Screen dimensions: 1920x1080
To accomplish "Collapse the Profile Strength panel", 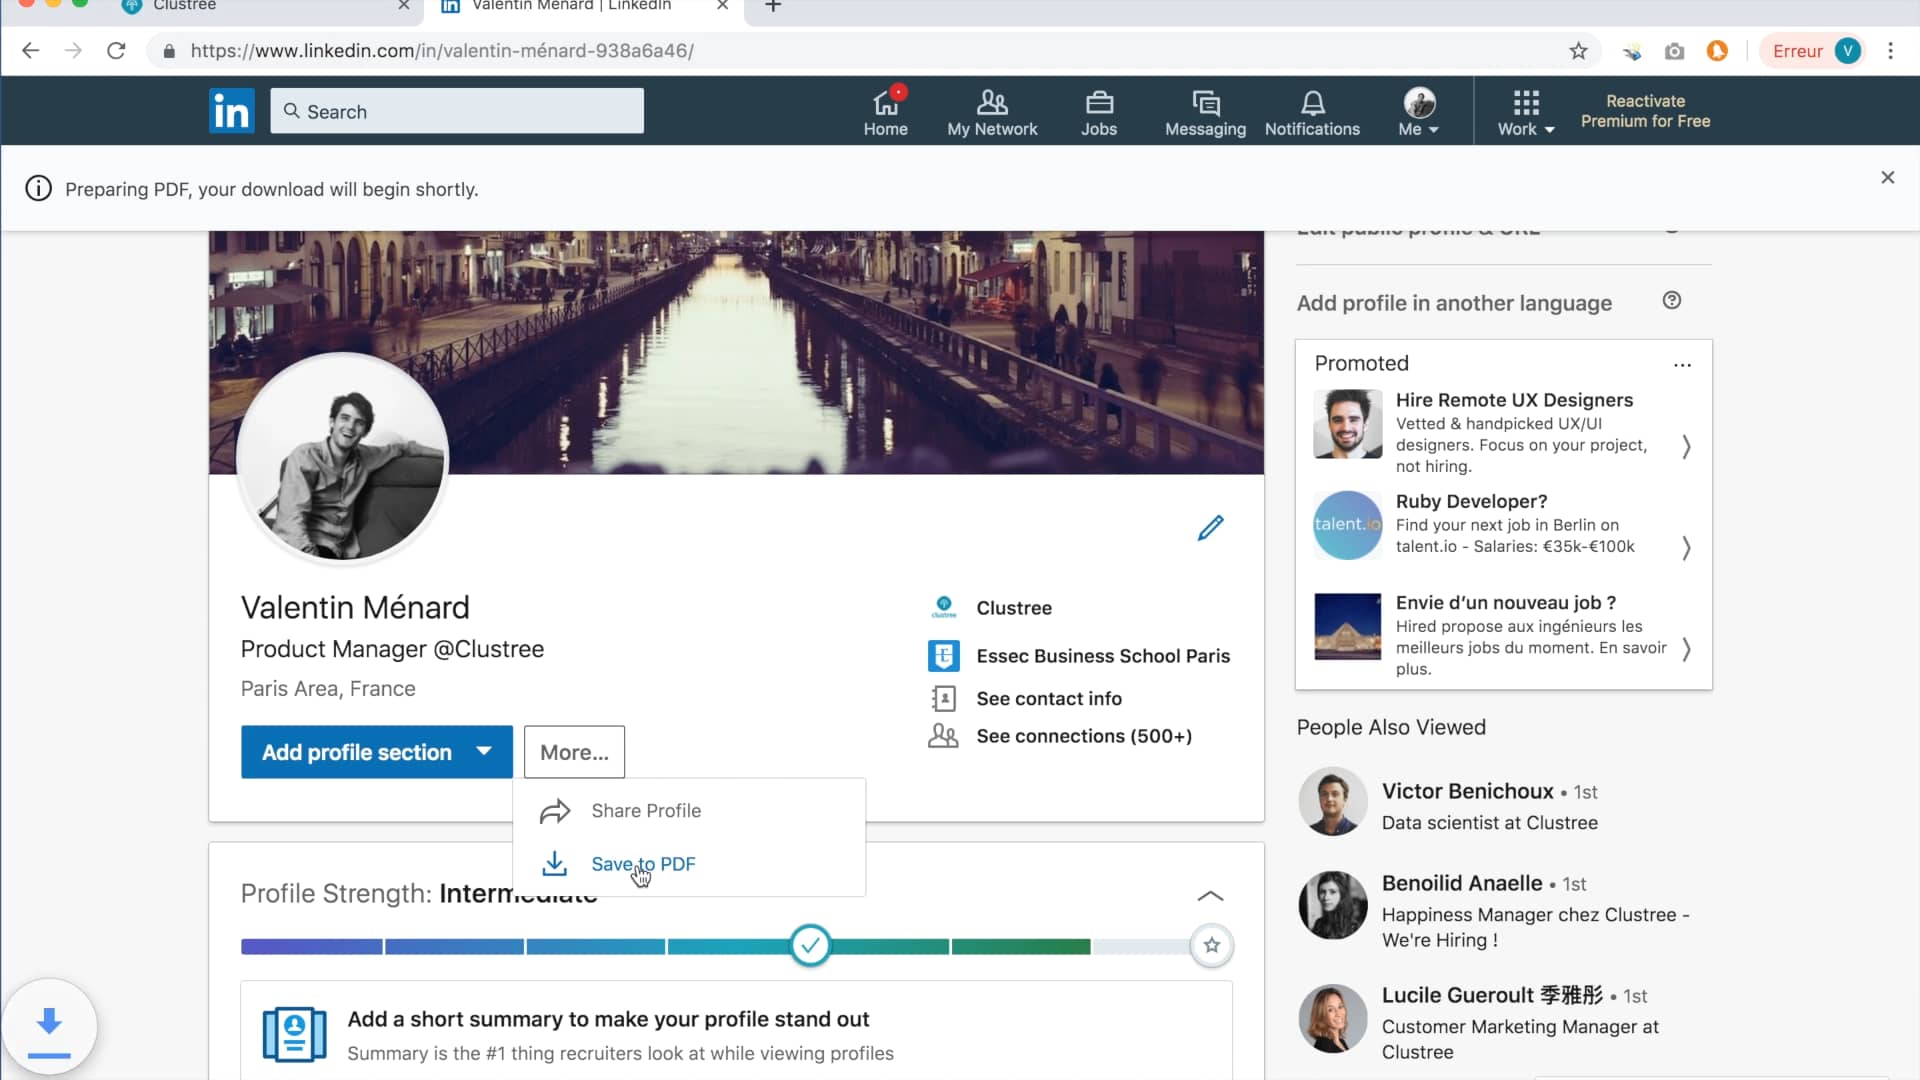I will [x=1210, y=896].
